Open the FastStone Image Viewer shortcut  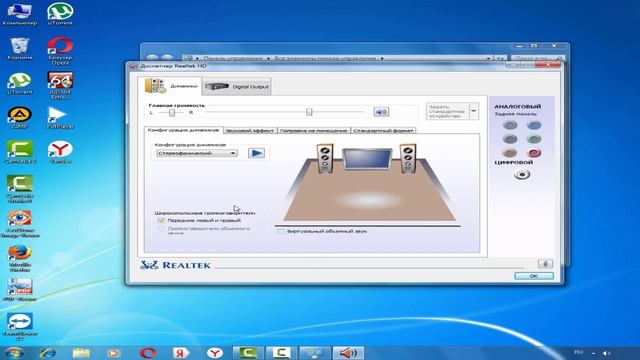19,224
